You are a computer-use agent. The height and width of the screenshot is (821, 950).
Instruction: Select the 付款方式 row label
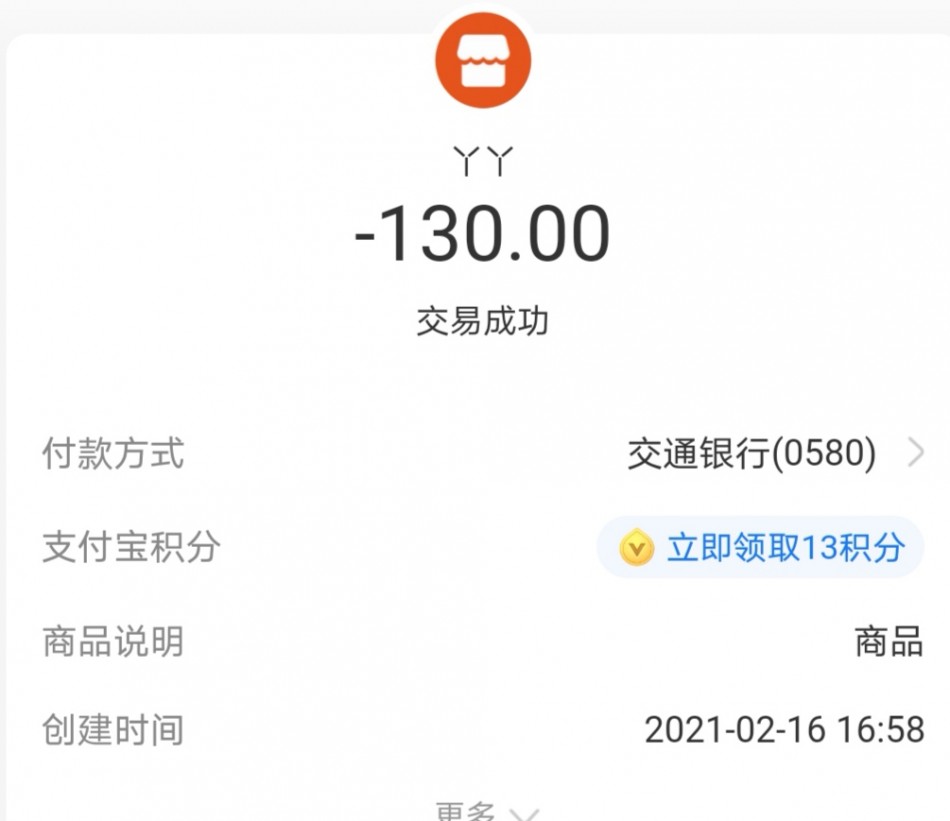coord(113,455)
